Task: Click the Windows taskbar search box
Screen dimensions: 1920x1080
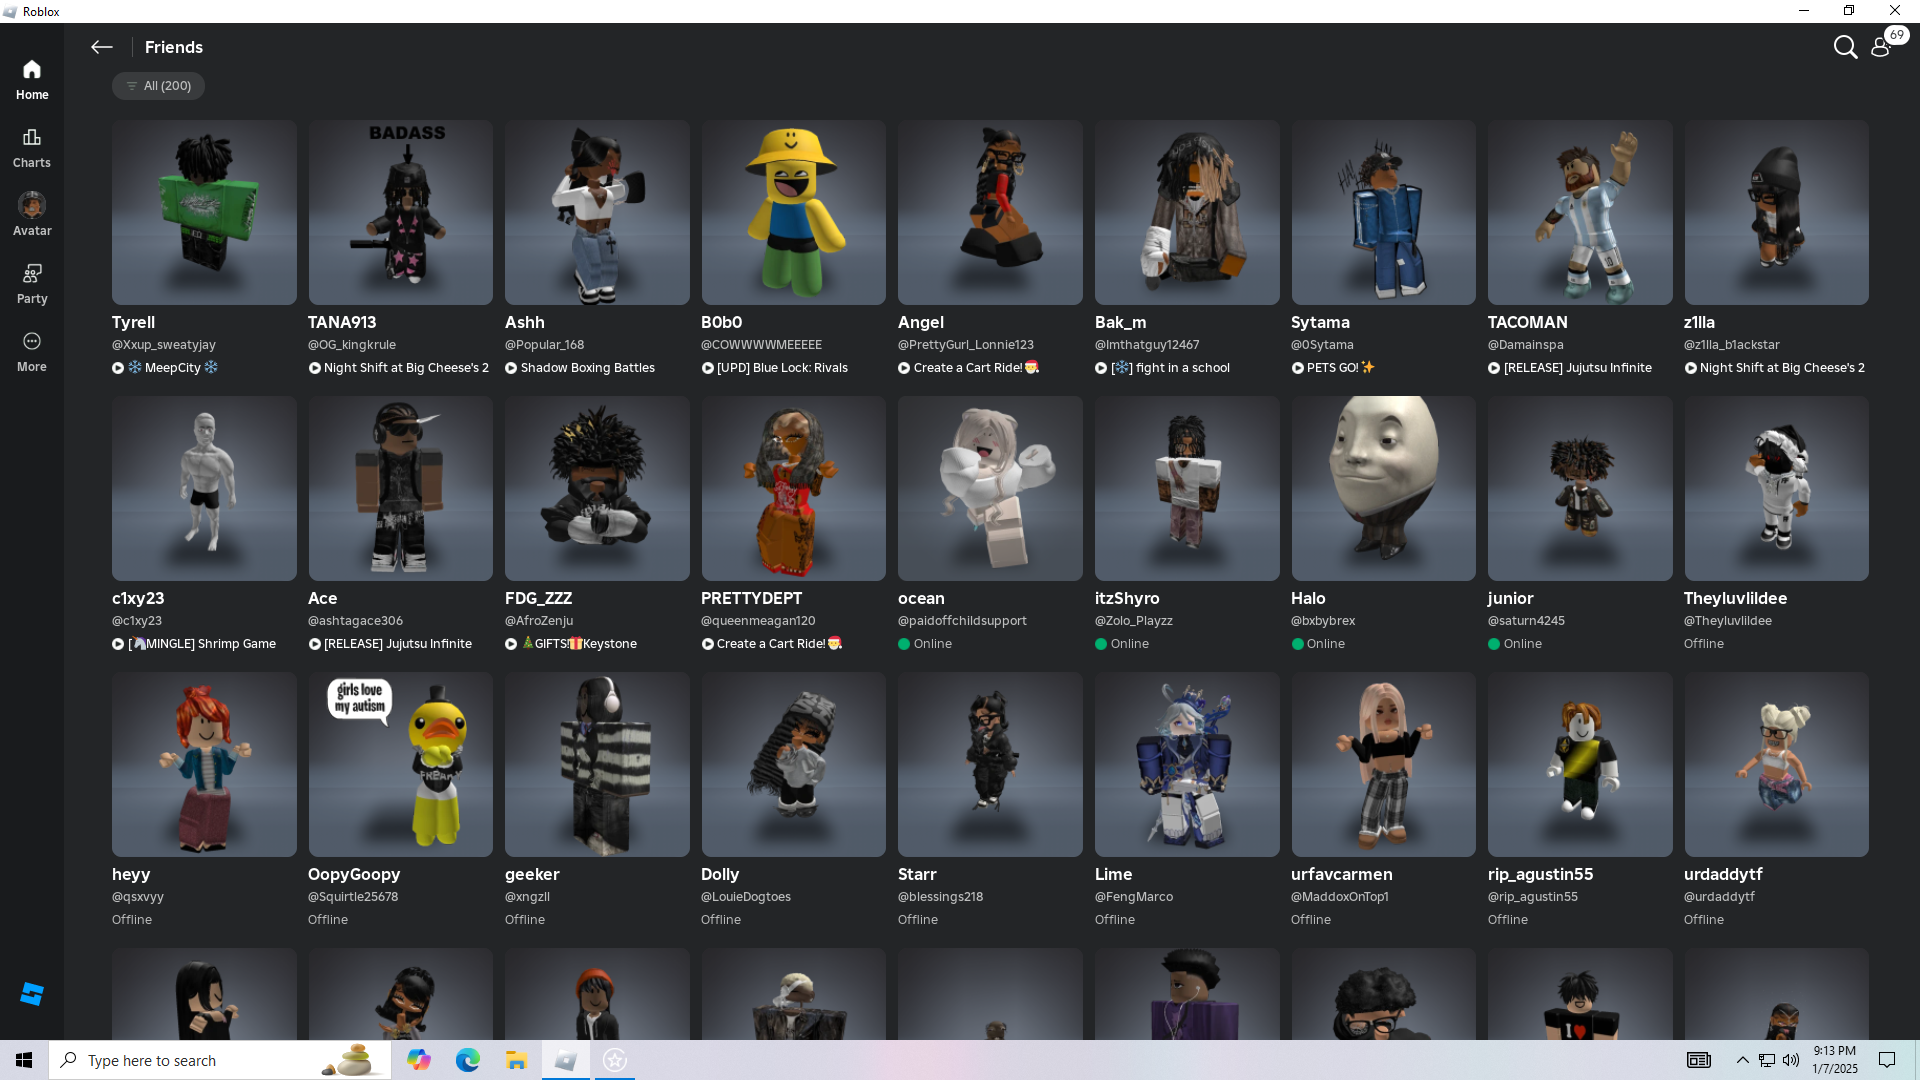Action: coord(200,1060)
